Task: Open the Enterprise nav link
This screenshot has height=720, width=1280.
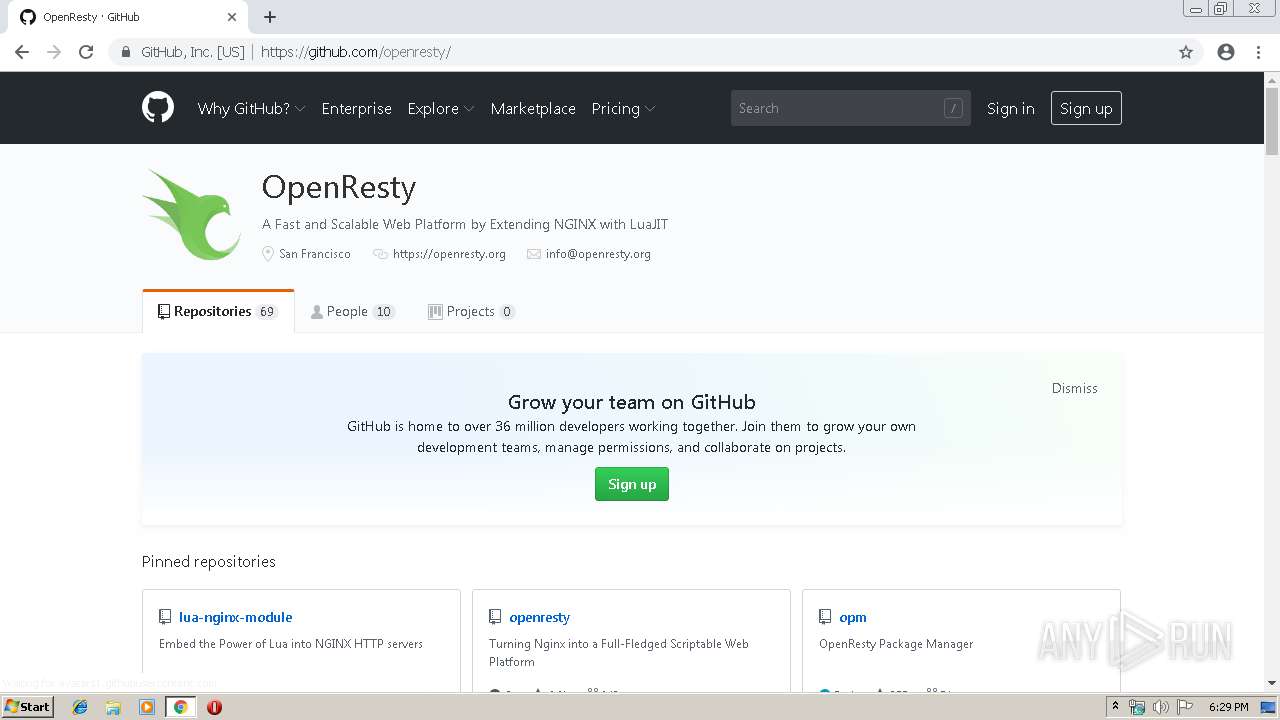Action: point(356,108)
